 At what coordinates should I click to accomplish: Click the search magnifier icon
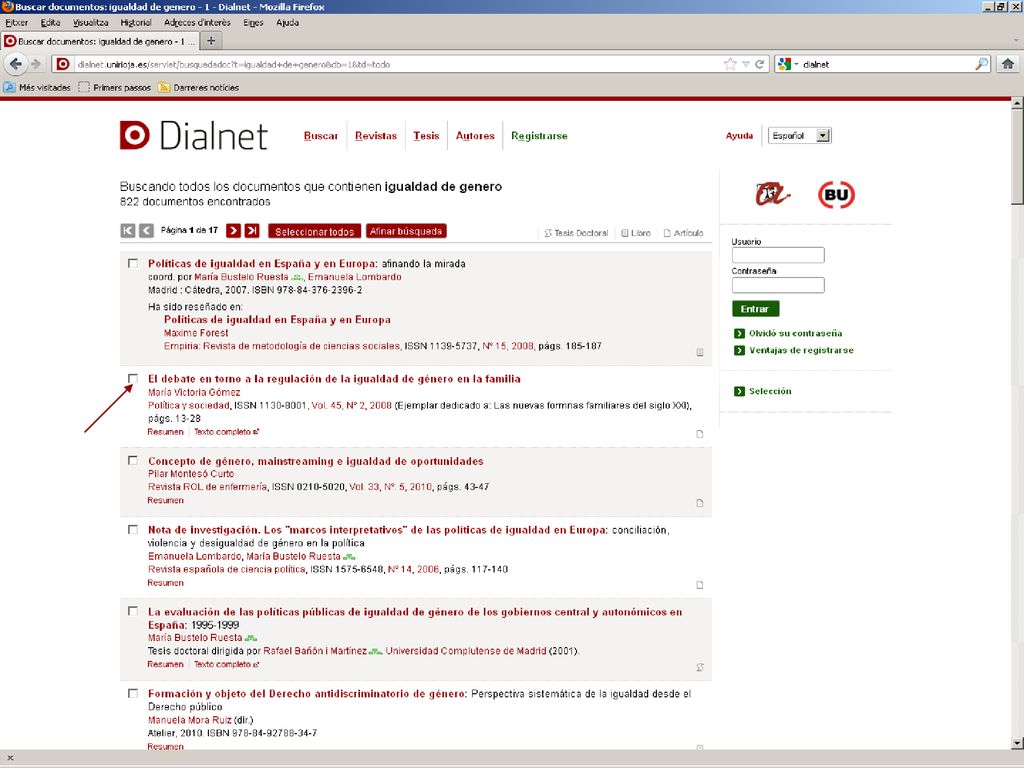982,64
